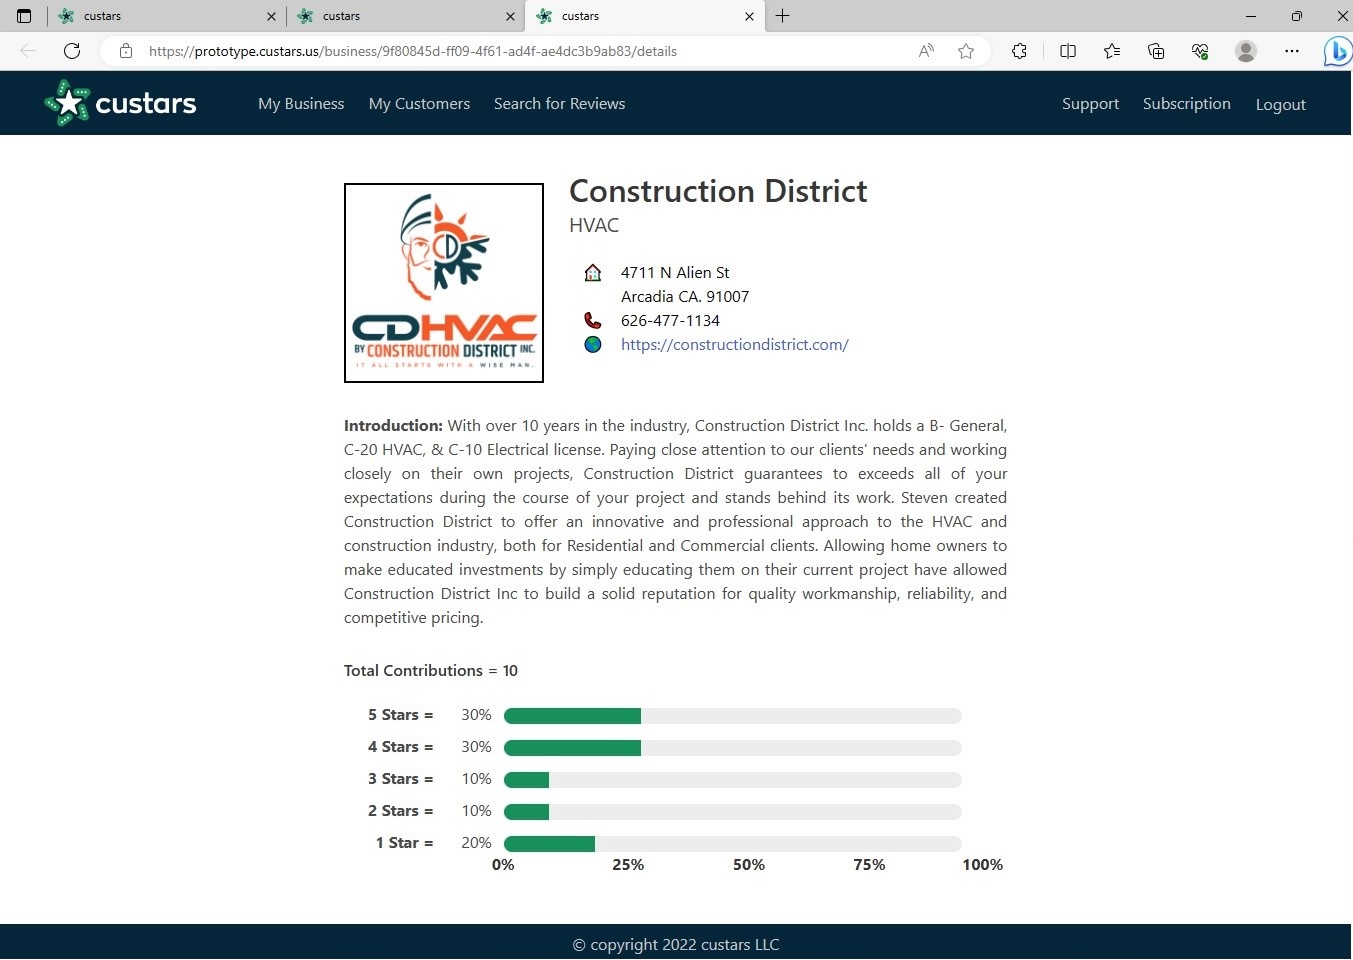The image size is (1353, 960).
Task: Refresh the page with reload icon
Action: coord(72,51)
